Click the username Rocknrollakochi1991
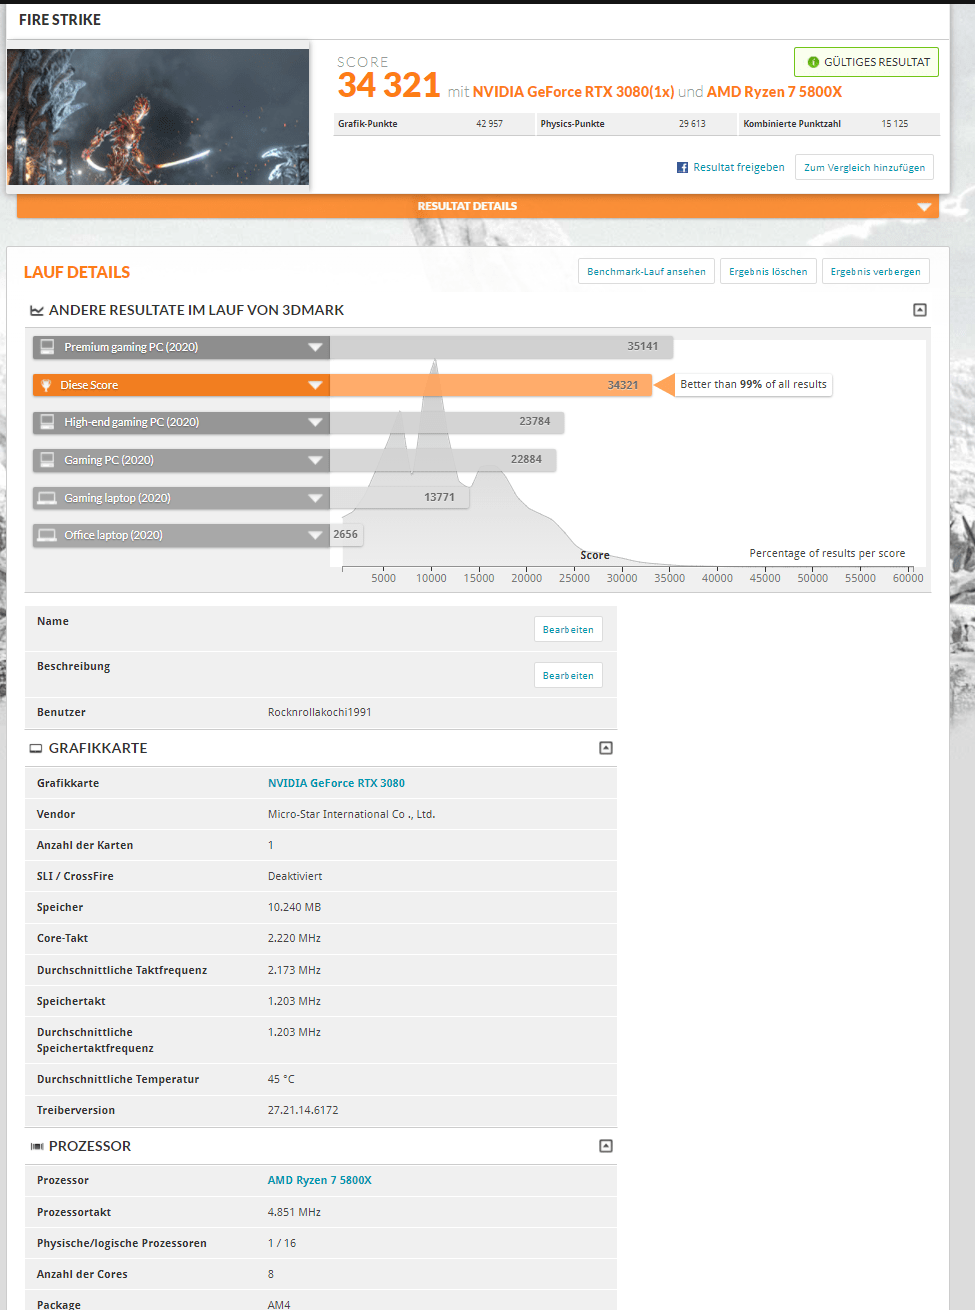 pyautogui.click(x=320, y=713)
